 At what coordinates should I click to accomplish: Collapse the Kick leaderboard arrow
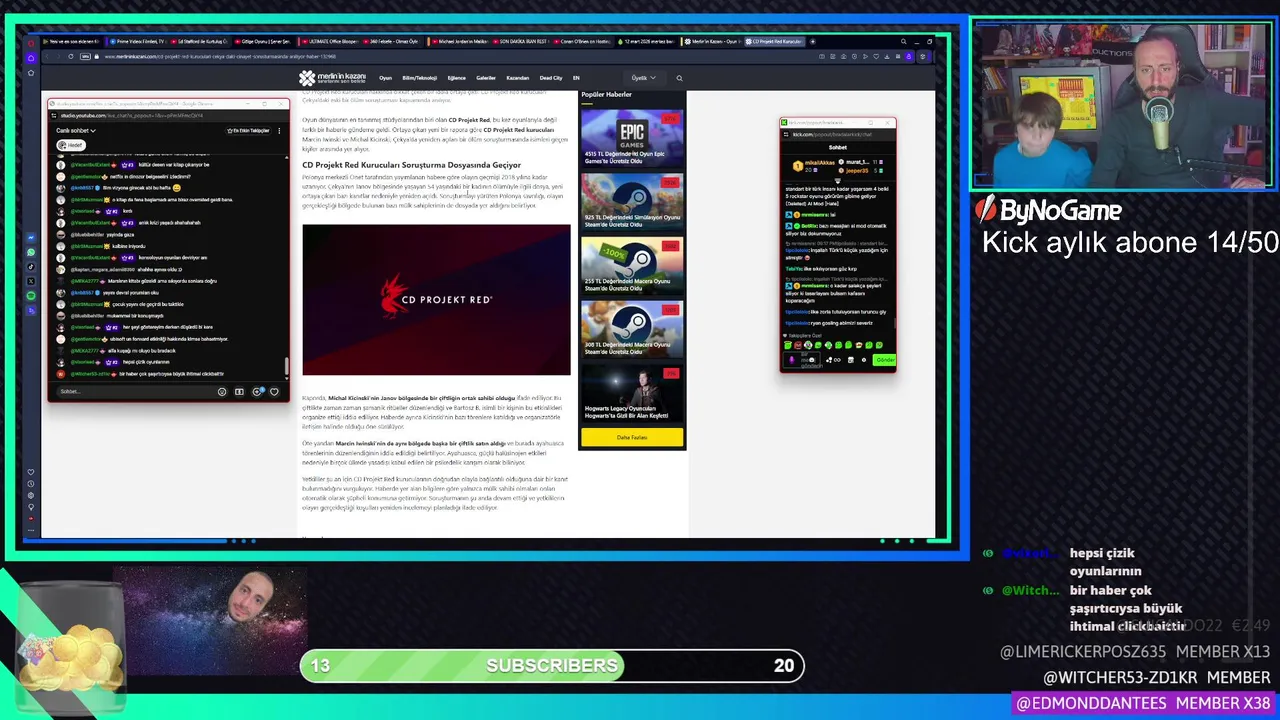point(838,181)
